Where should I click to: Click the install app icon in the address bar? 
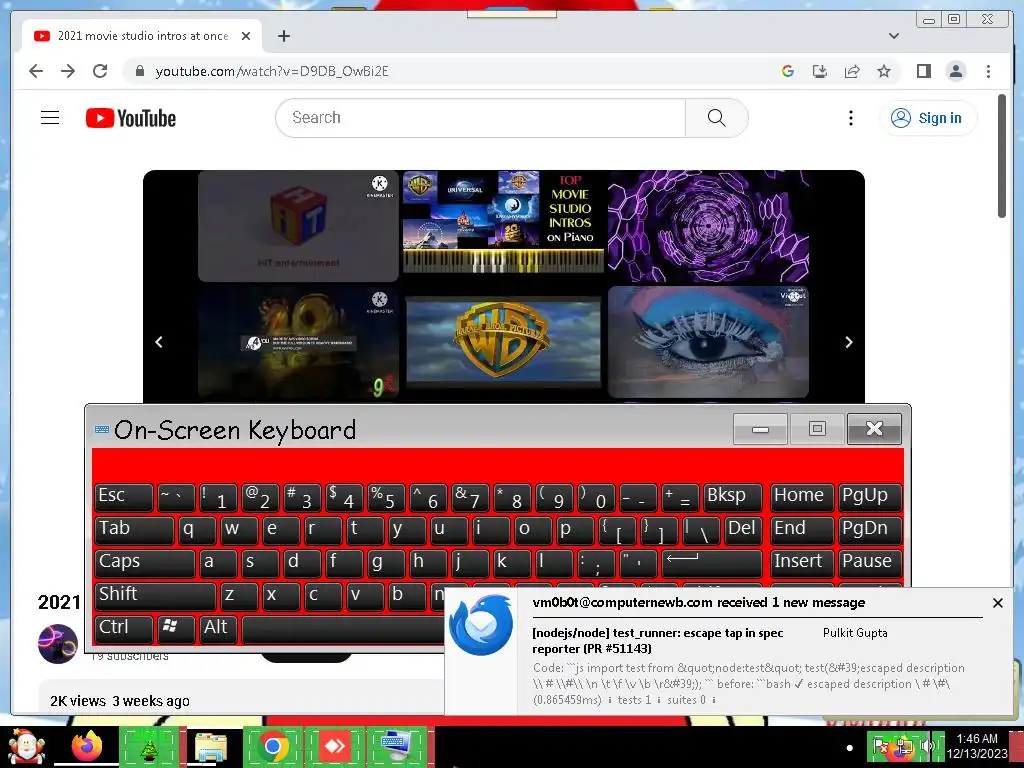820,71
